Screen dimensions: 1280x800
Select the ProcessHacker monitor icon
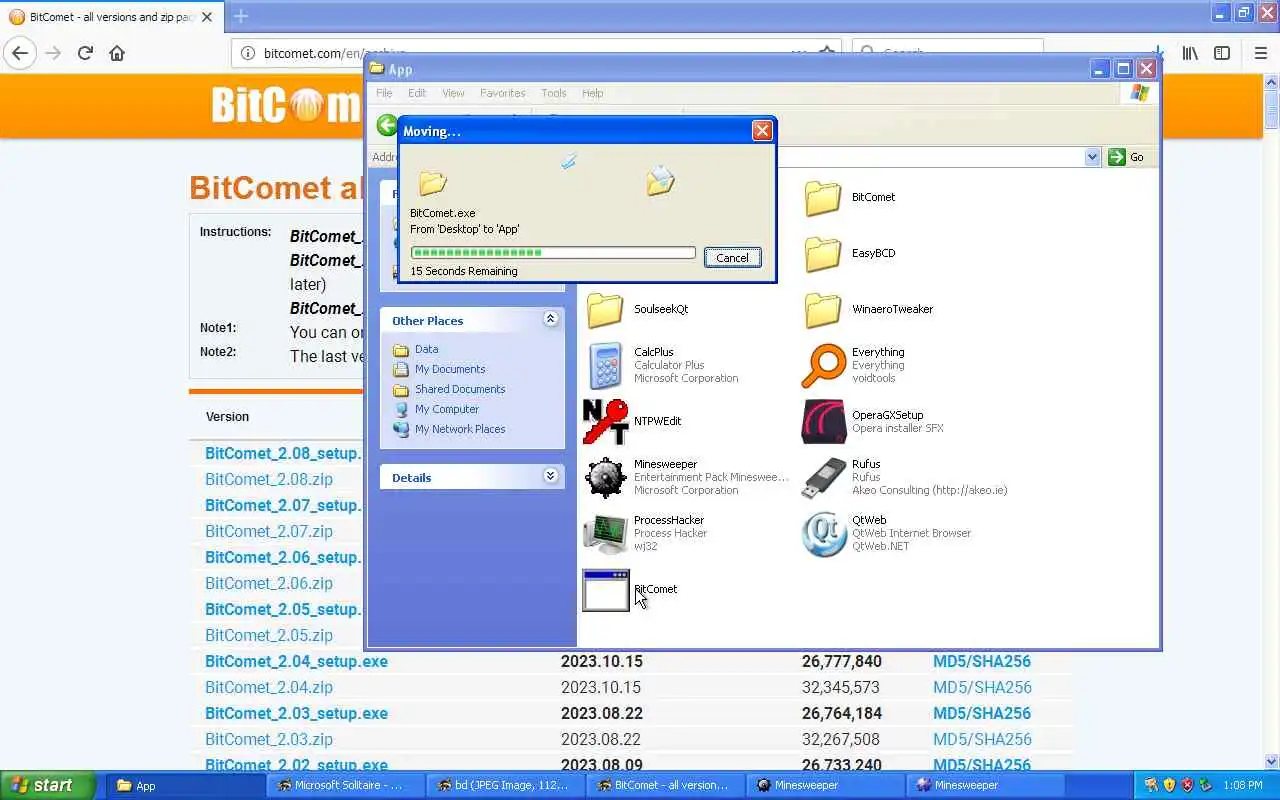[605, 533]
